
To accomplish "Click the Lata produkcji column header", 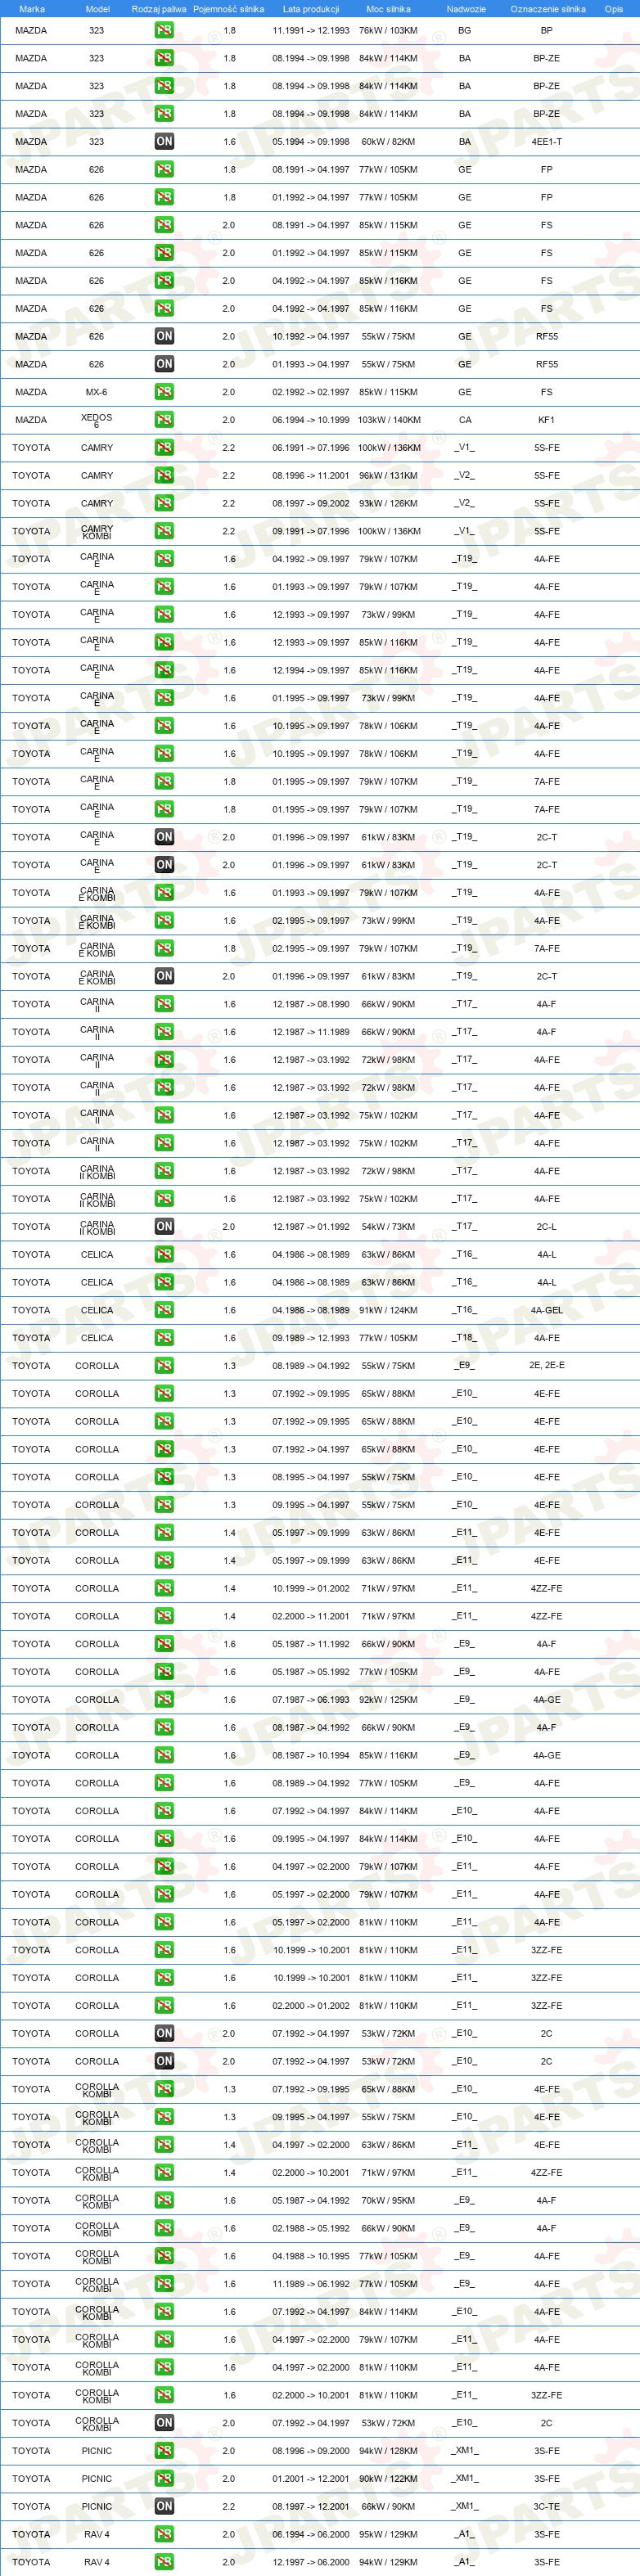I will pos(311,9).
